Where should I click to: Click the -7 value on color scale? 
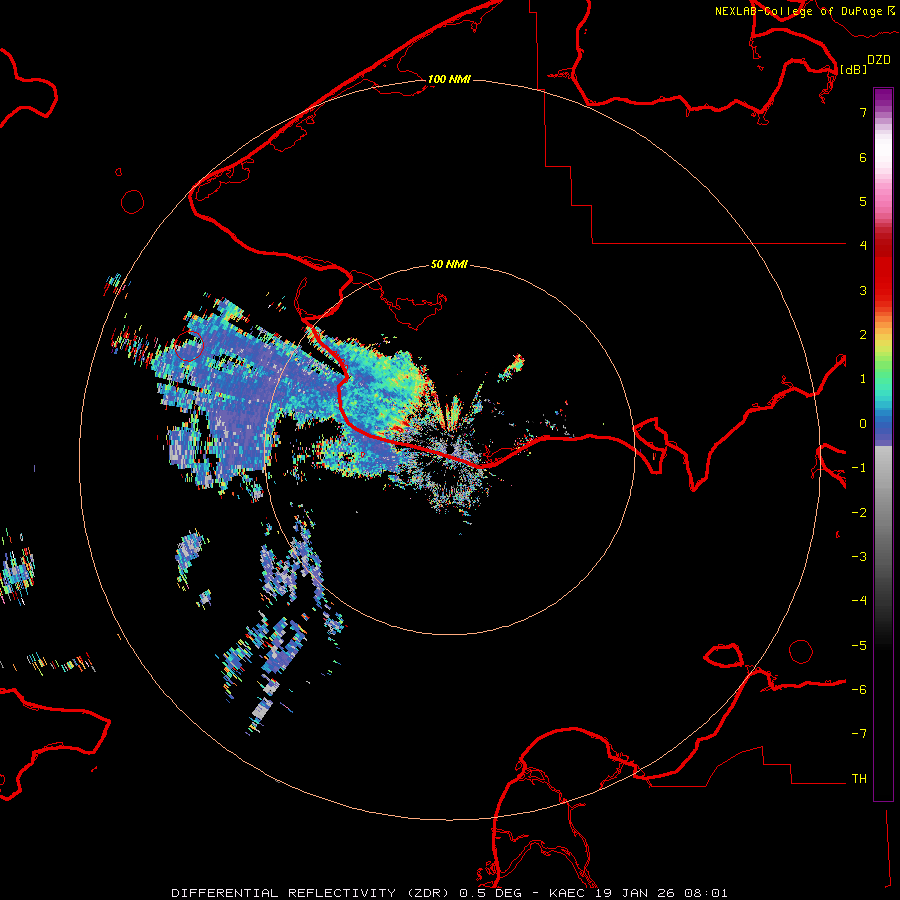[x=859, y=734]
